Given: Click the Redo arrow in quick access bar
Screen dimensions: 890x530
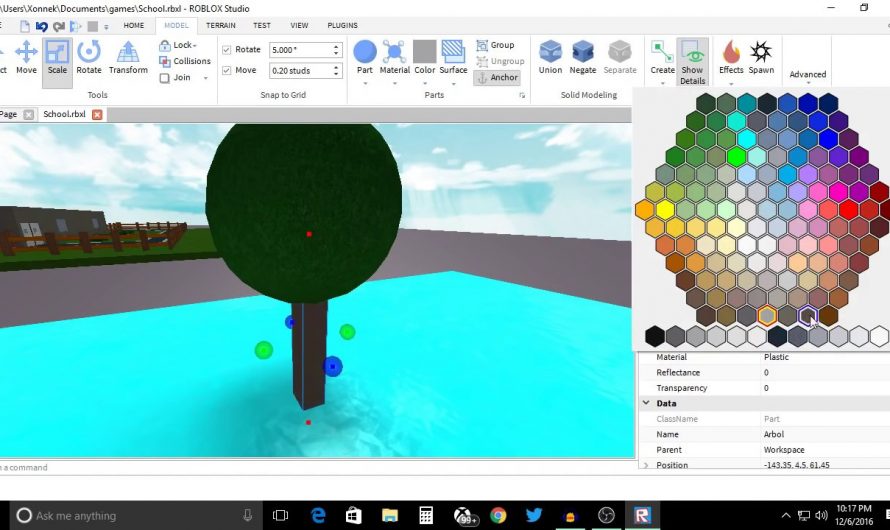Looking at the screenshot, I should pos(58,26).
